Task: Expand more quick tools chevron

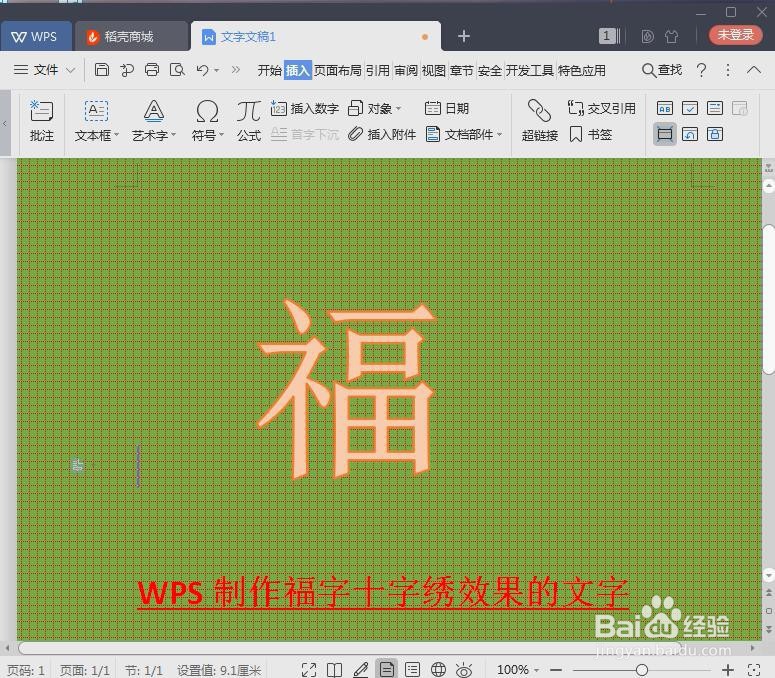Action: (x=236, y=70)
